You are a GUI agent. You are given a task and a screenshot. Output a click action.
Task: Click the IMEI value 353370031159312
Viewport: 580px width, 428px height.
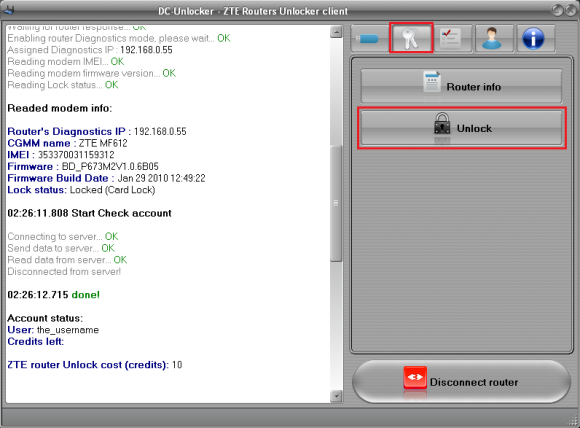76,155
